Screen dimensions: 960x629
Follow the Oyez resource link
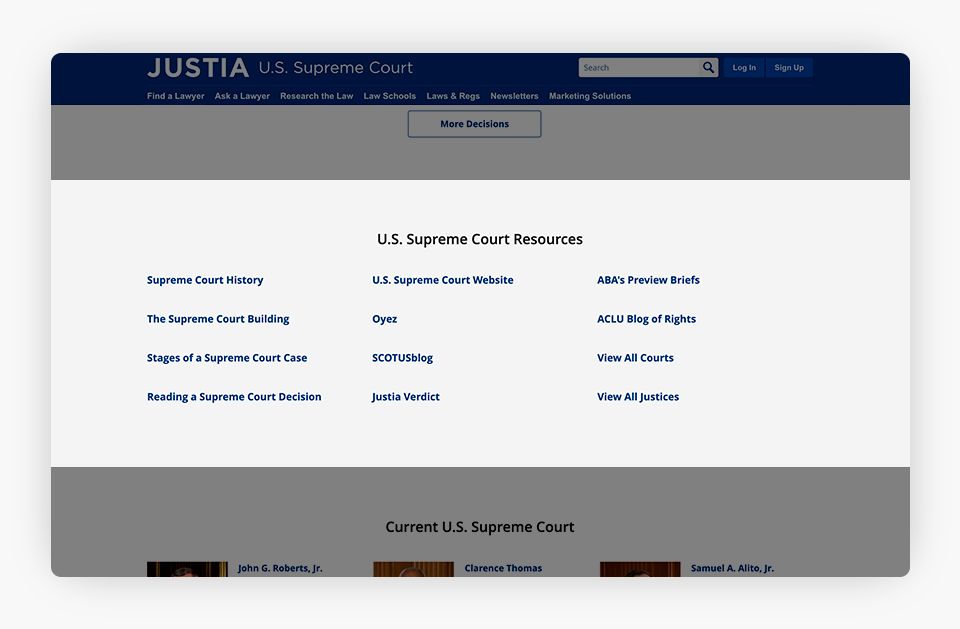coord(384,319)
